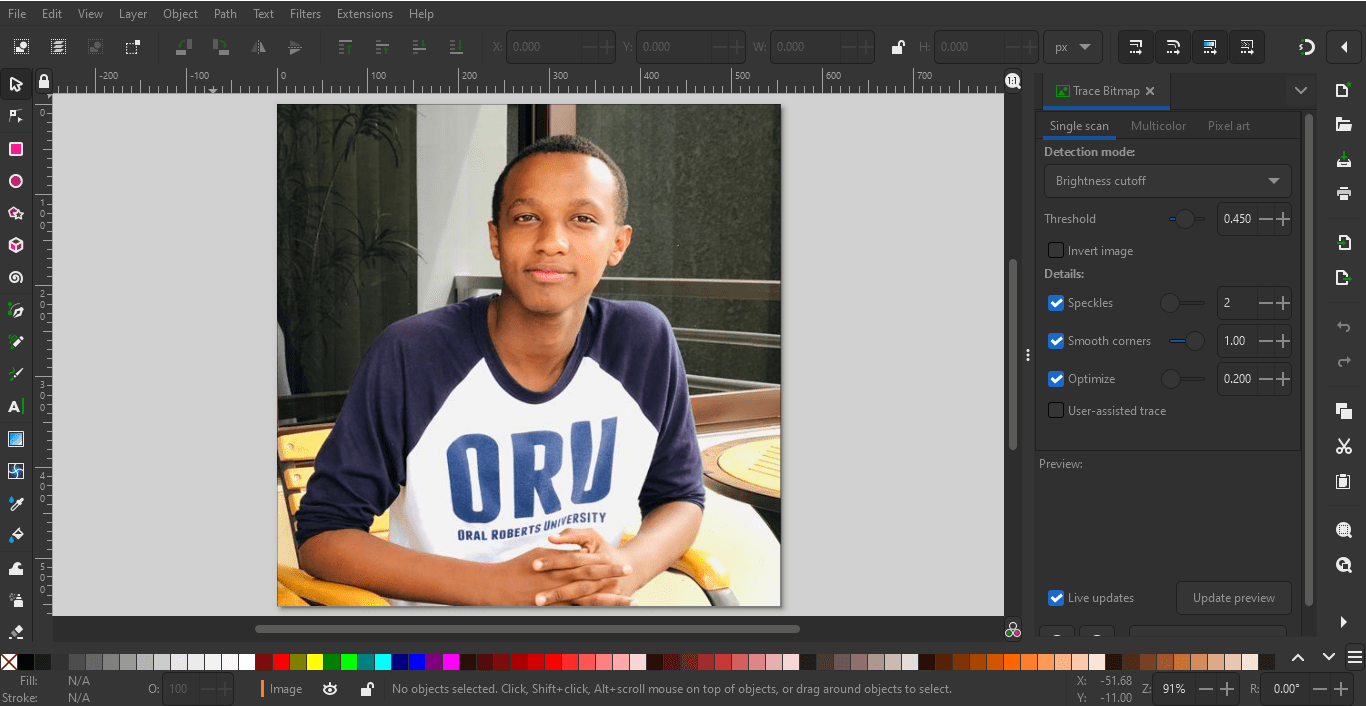Image resolution: width=1366 pixels, height=706 pixels.
Task: Click the Zoom to 1:1 icon
Action: coord(1013,80)
